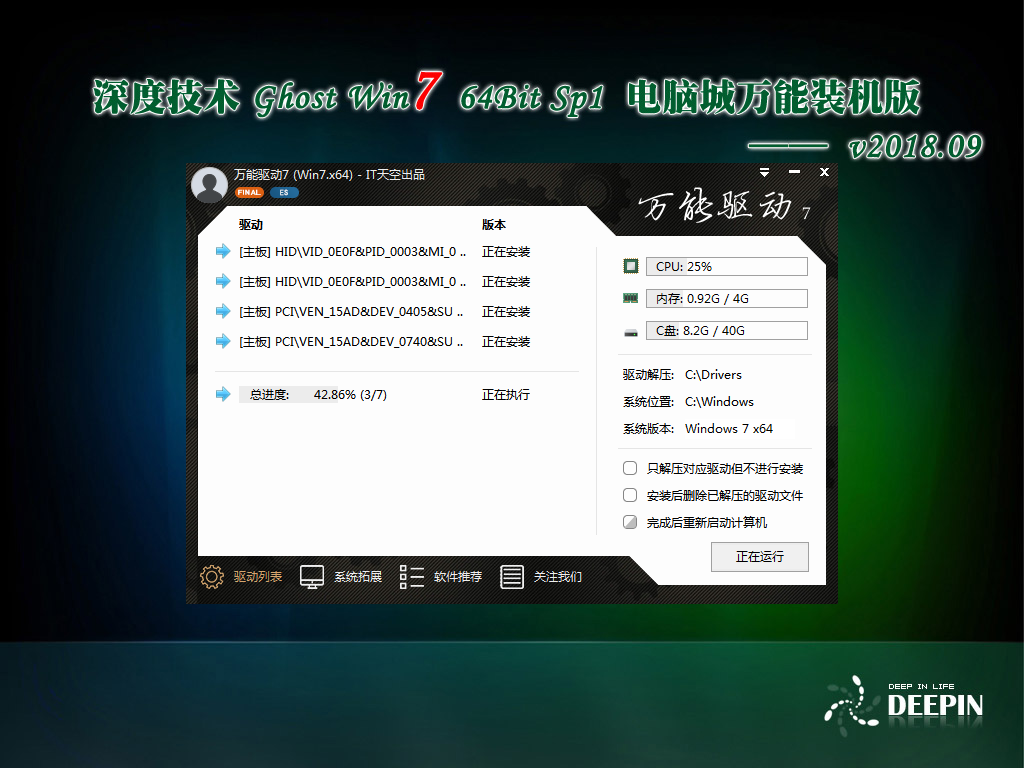
Task: Close the 万能驱动 window
Action: (x=824, y=172)
